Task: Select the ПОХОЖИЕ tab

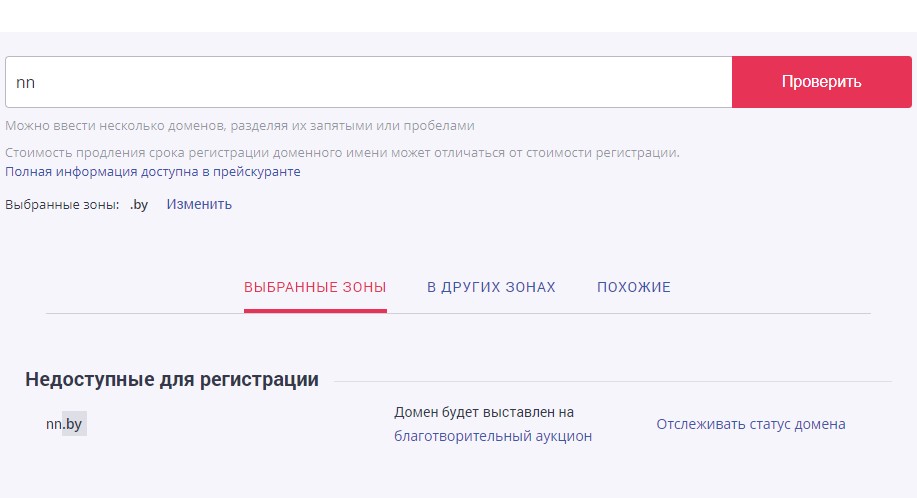Action: (x=634, y=287)
